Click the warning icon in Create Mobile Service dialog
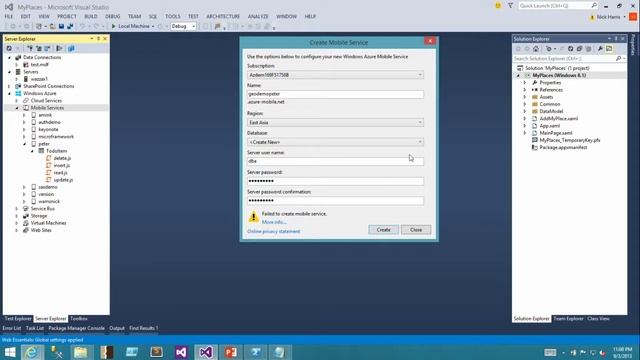This screenshot has height=360, width=640. tap(253, 217)
